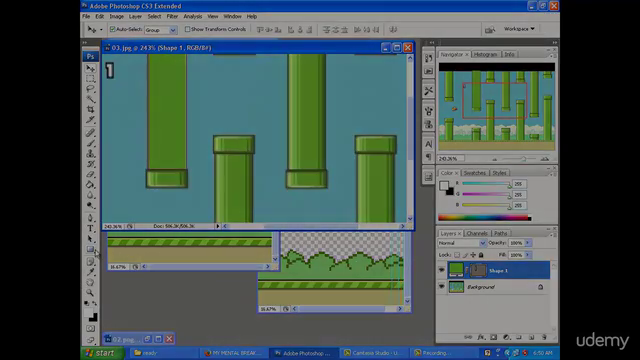Select the Lasso tool
Image resolution: width=640 pixels, height=360 pixels.
91,89
